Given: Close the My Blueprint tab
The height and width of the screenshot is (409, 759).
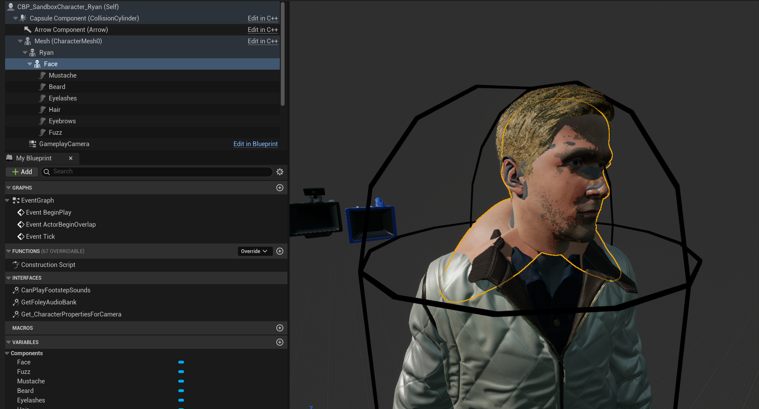Looking at the screenshot, I should pyautogui.click(x=71, y=158).
